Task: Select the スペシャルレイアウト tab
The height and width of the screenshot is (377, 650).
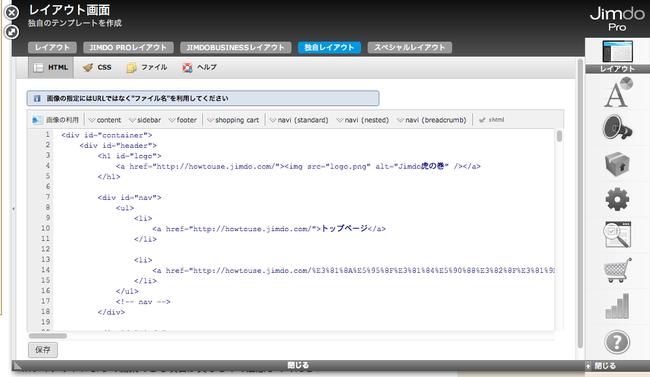Action: coord(410,47)
